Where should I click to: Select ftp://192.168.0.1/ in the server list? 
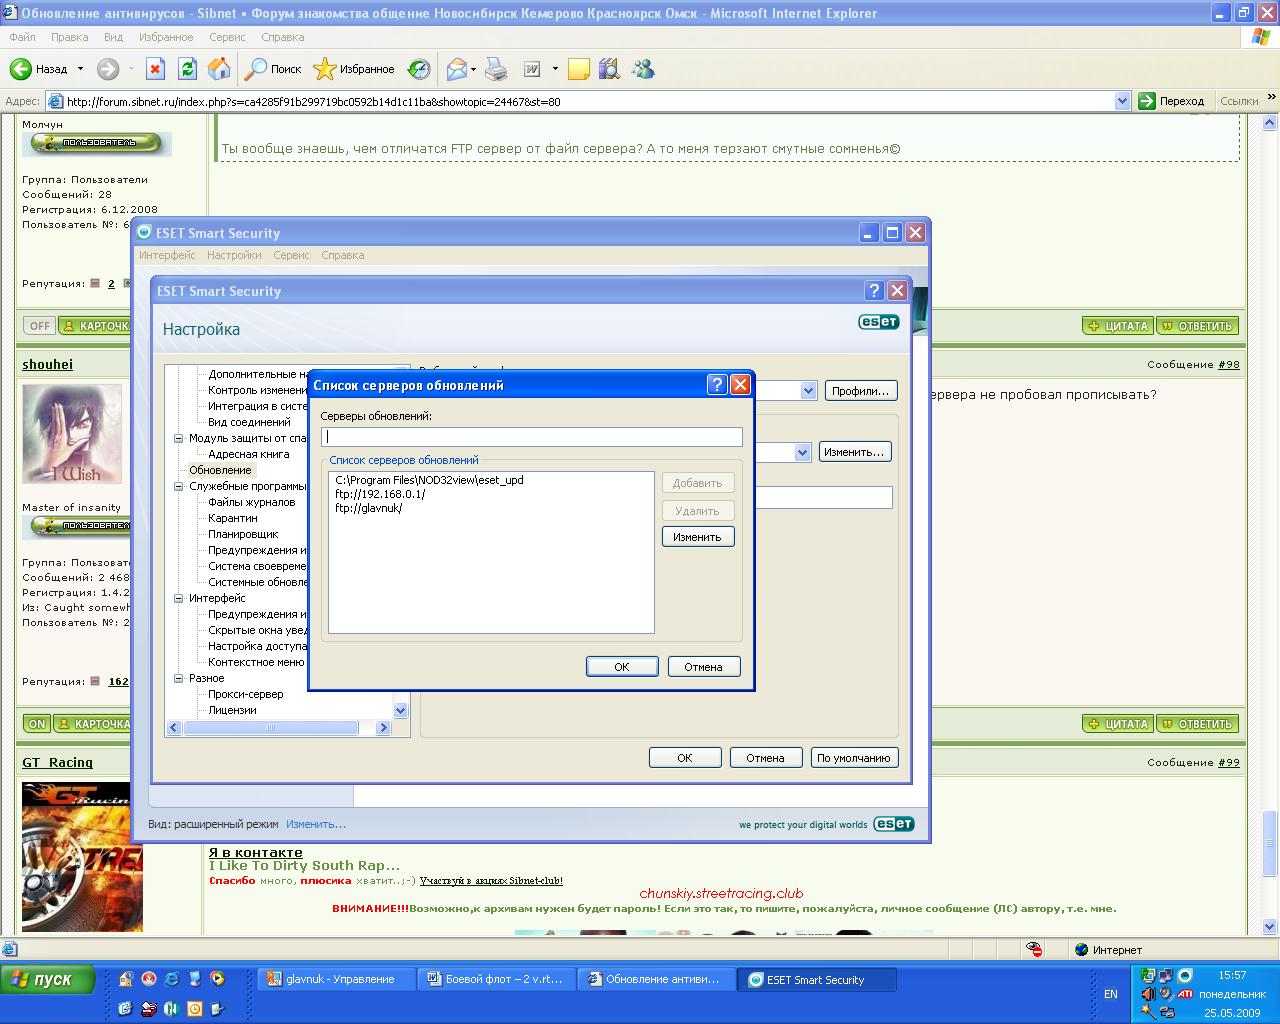[380, 494]
